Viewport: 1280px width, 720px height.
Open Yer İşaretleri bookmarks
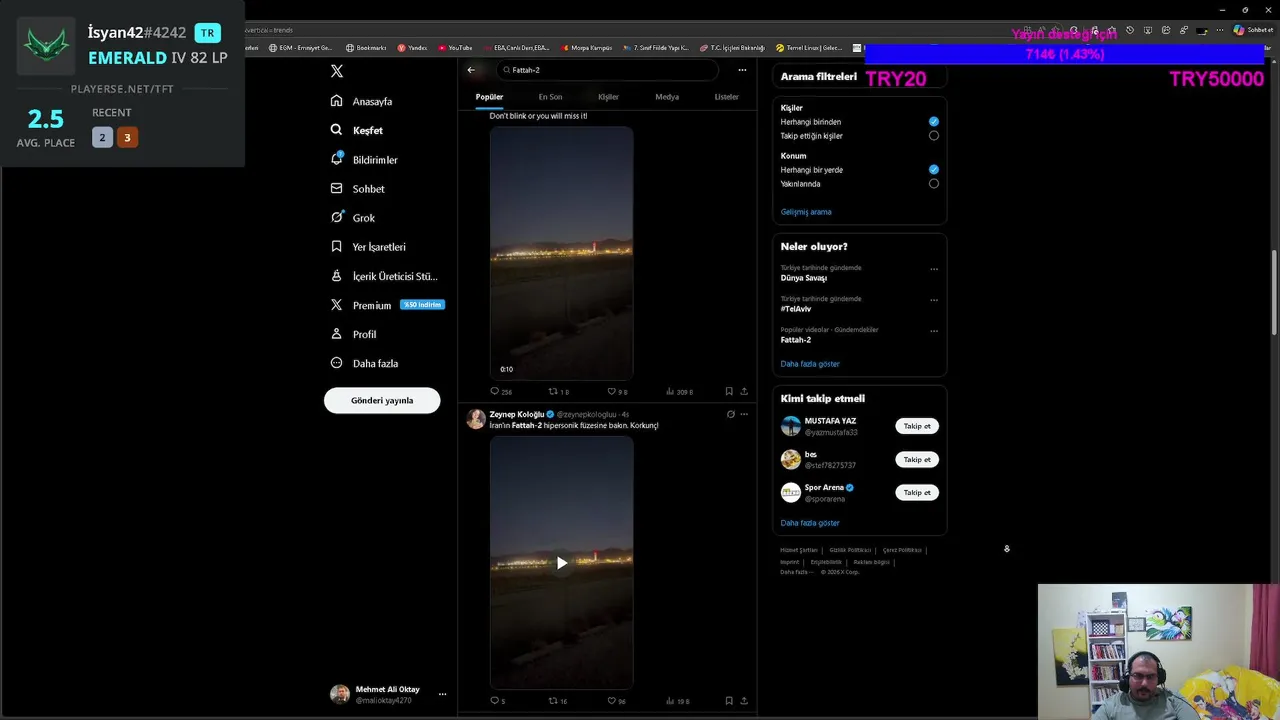pyautogui.click(x=368, y=246)
